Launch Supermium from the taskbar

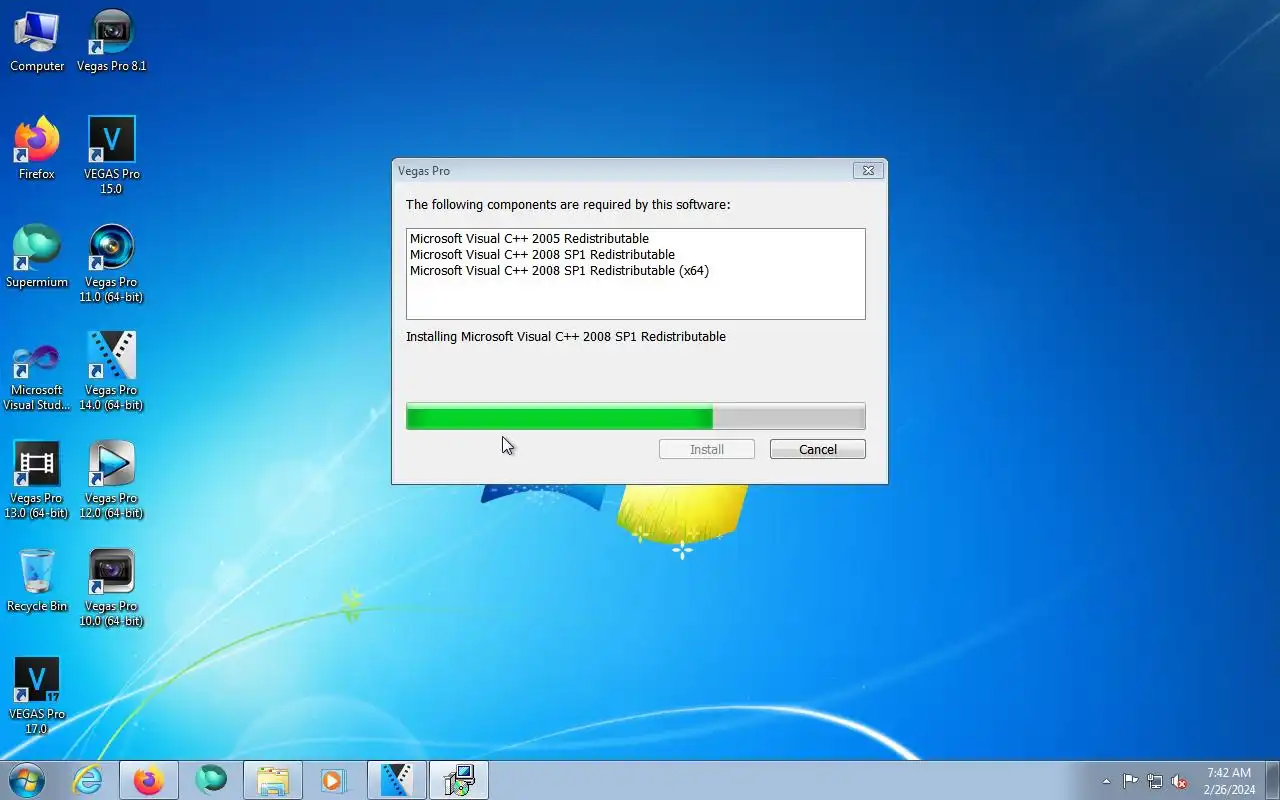click(x=211, y=780)
